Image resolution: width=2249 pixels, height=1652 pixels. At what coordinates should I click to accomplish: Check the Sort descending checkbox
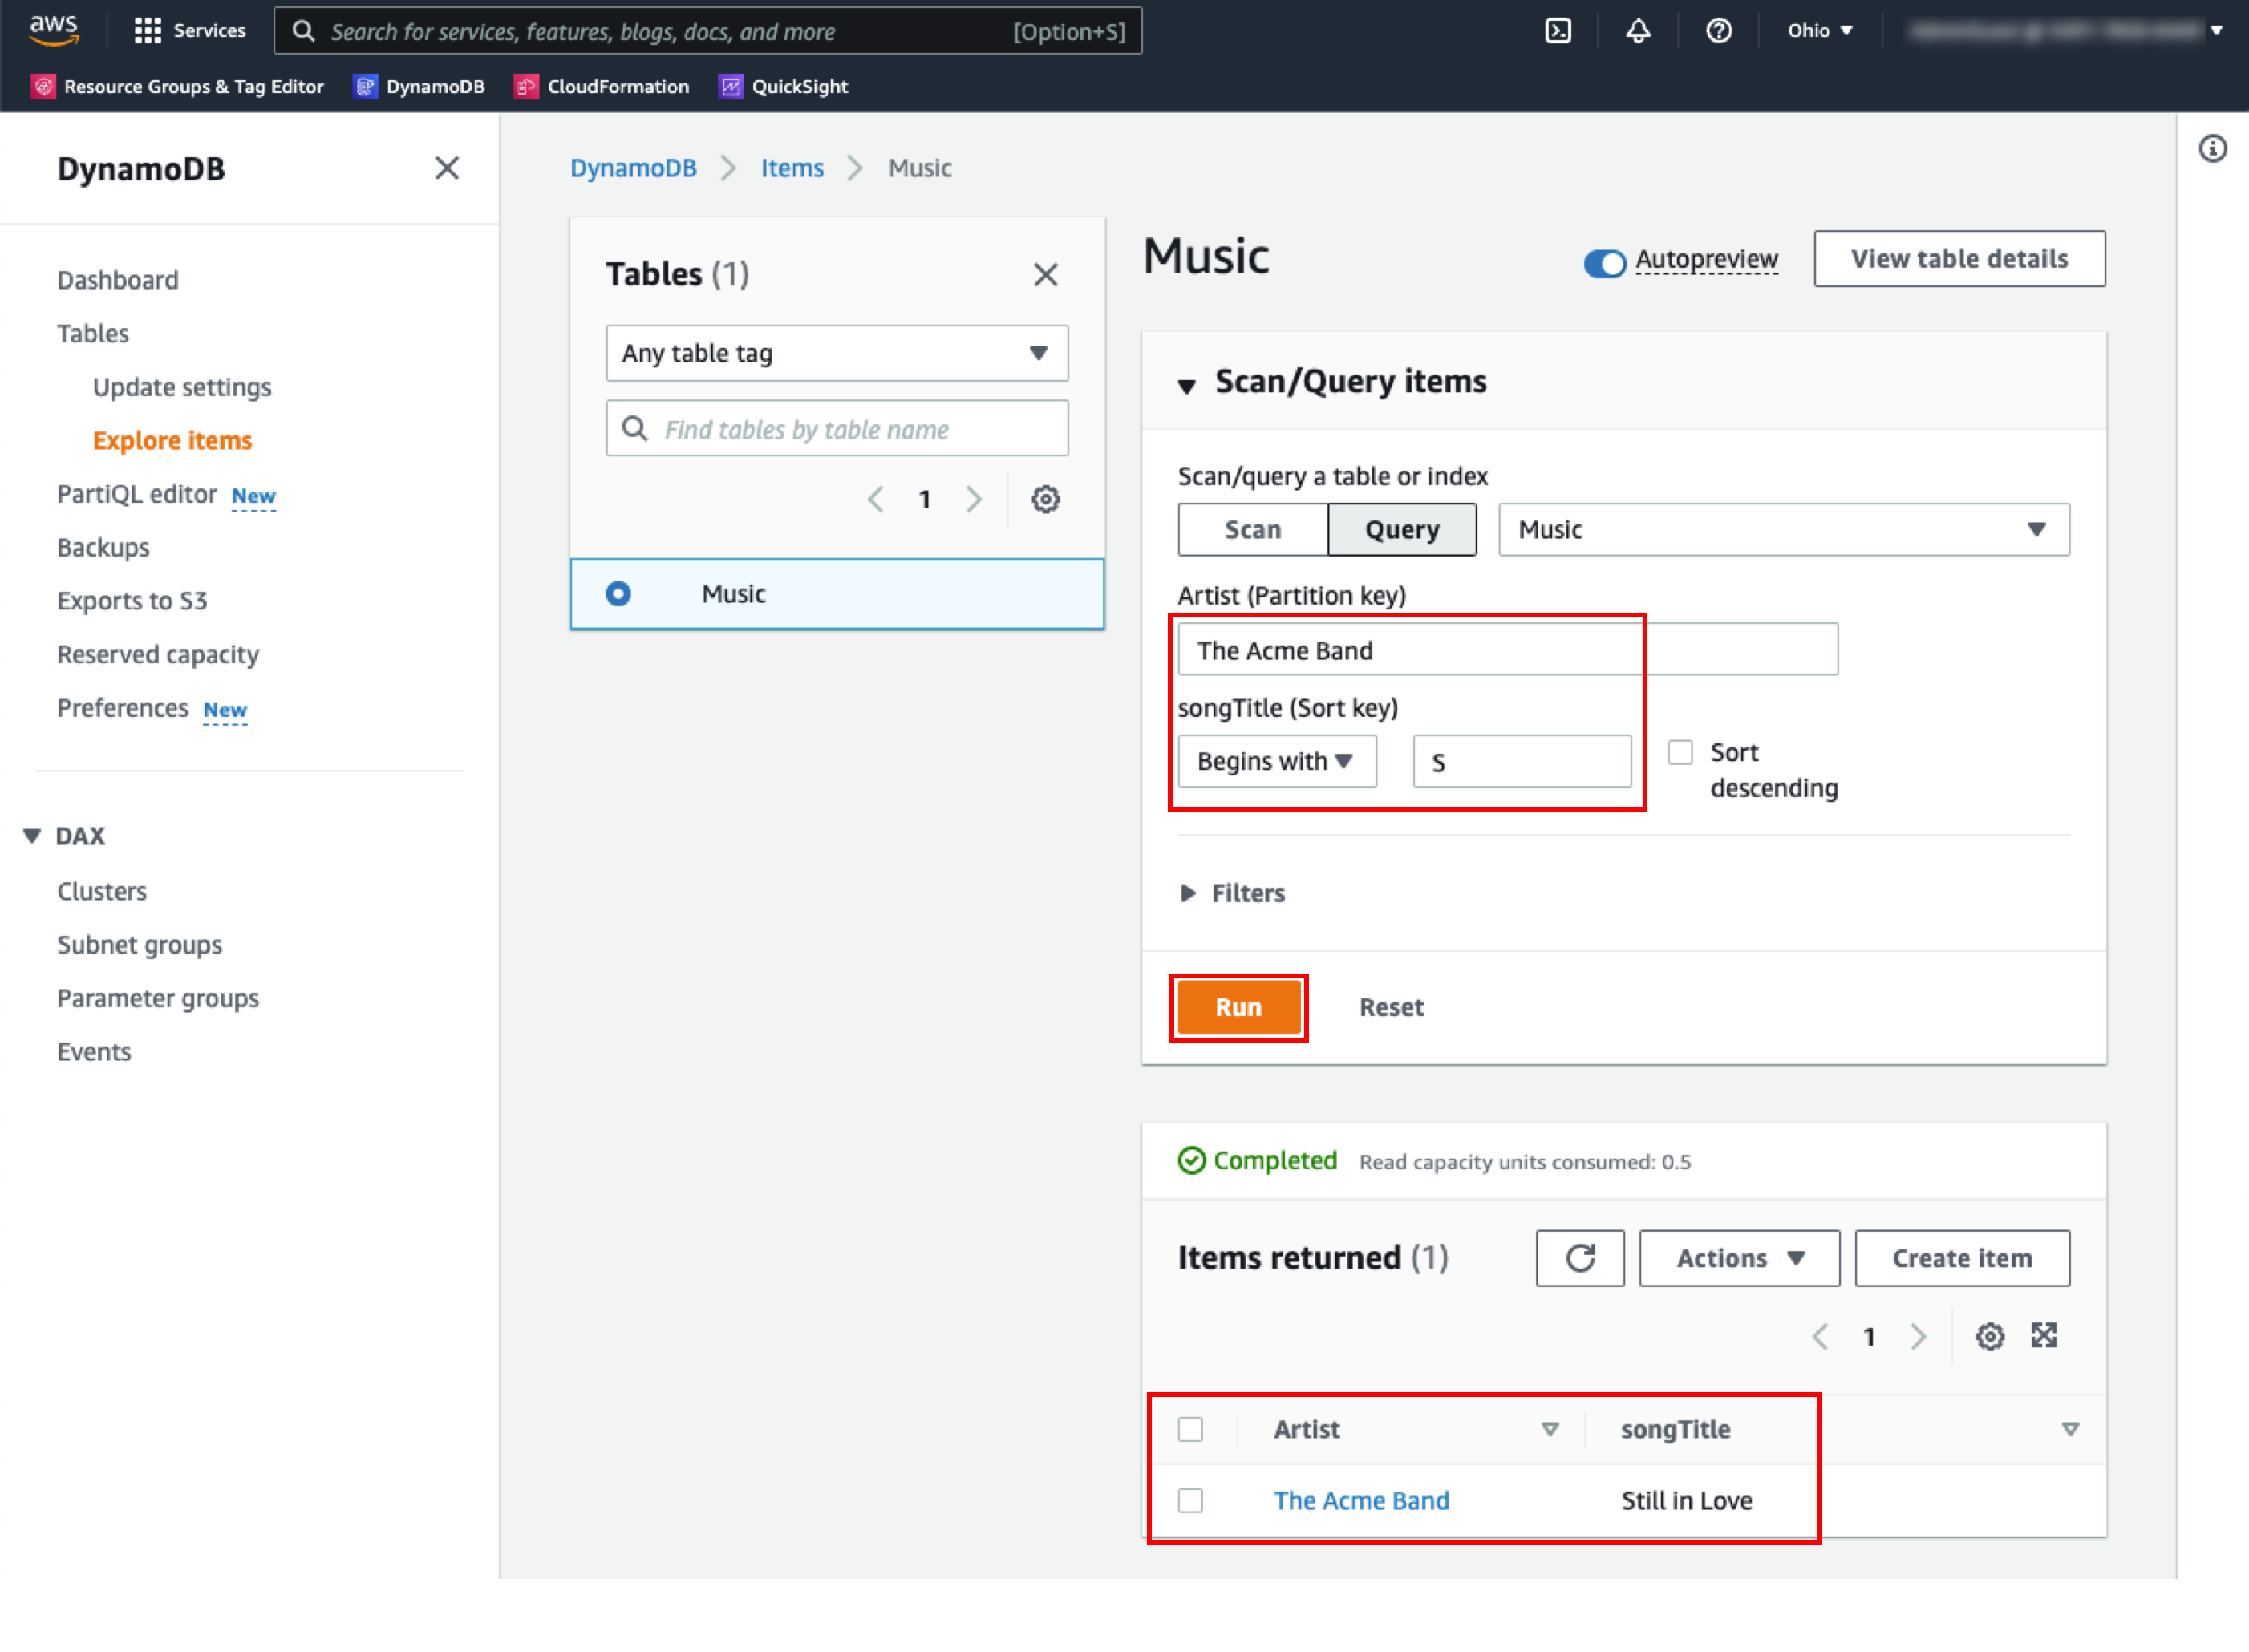(1681, 752)
